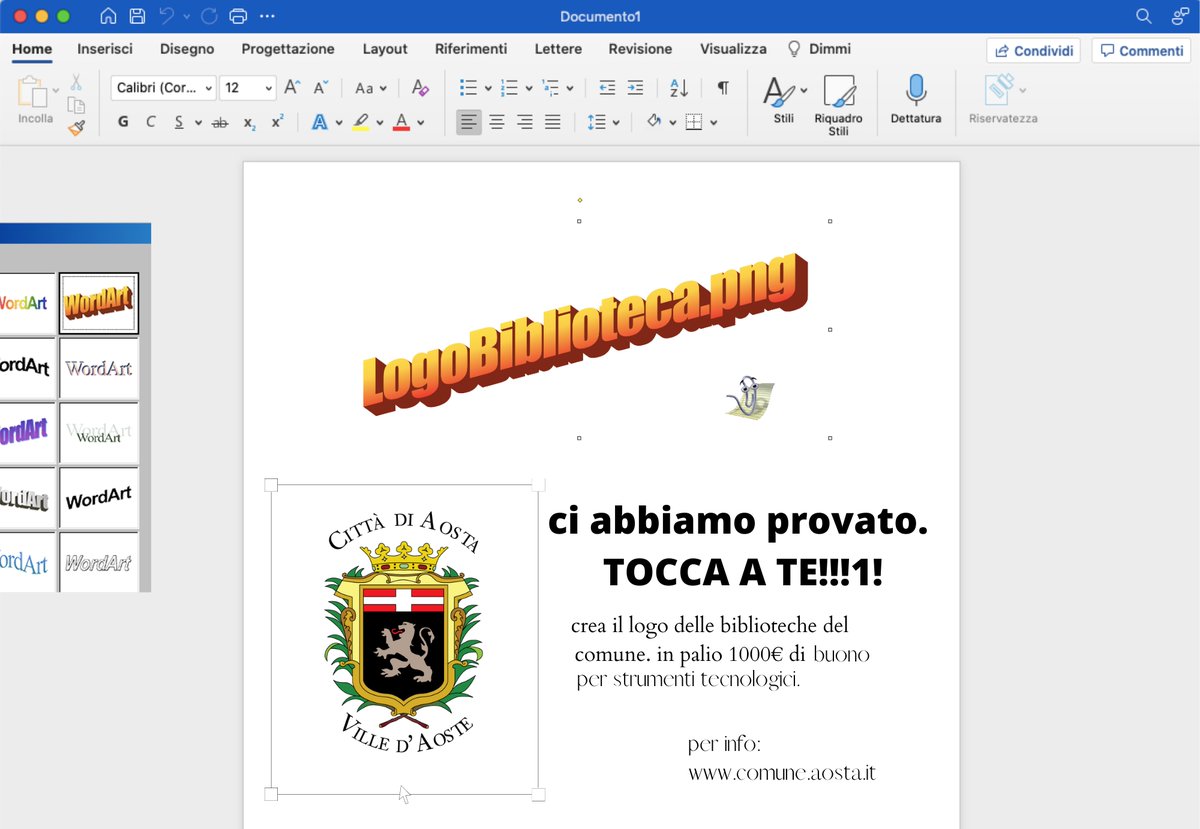The width and height of the screenshot is (1200, 829).
Task: Apply red font color
Action: 402,122
